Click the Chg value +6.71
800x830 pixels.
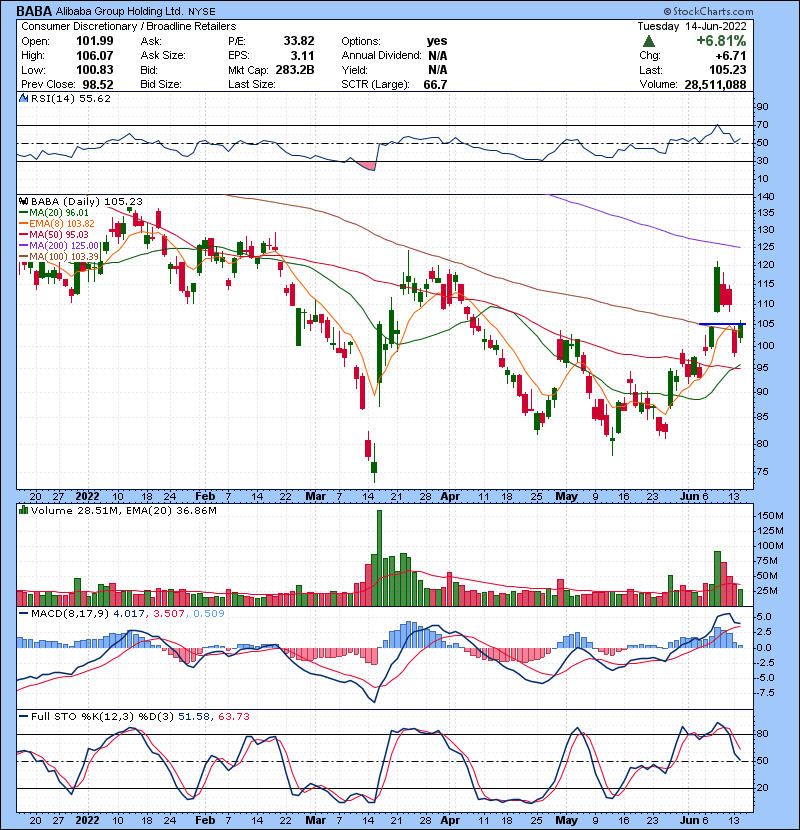coord(731,56)
